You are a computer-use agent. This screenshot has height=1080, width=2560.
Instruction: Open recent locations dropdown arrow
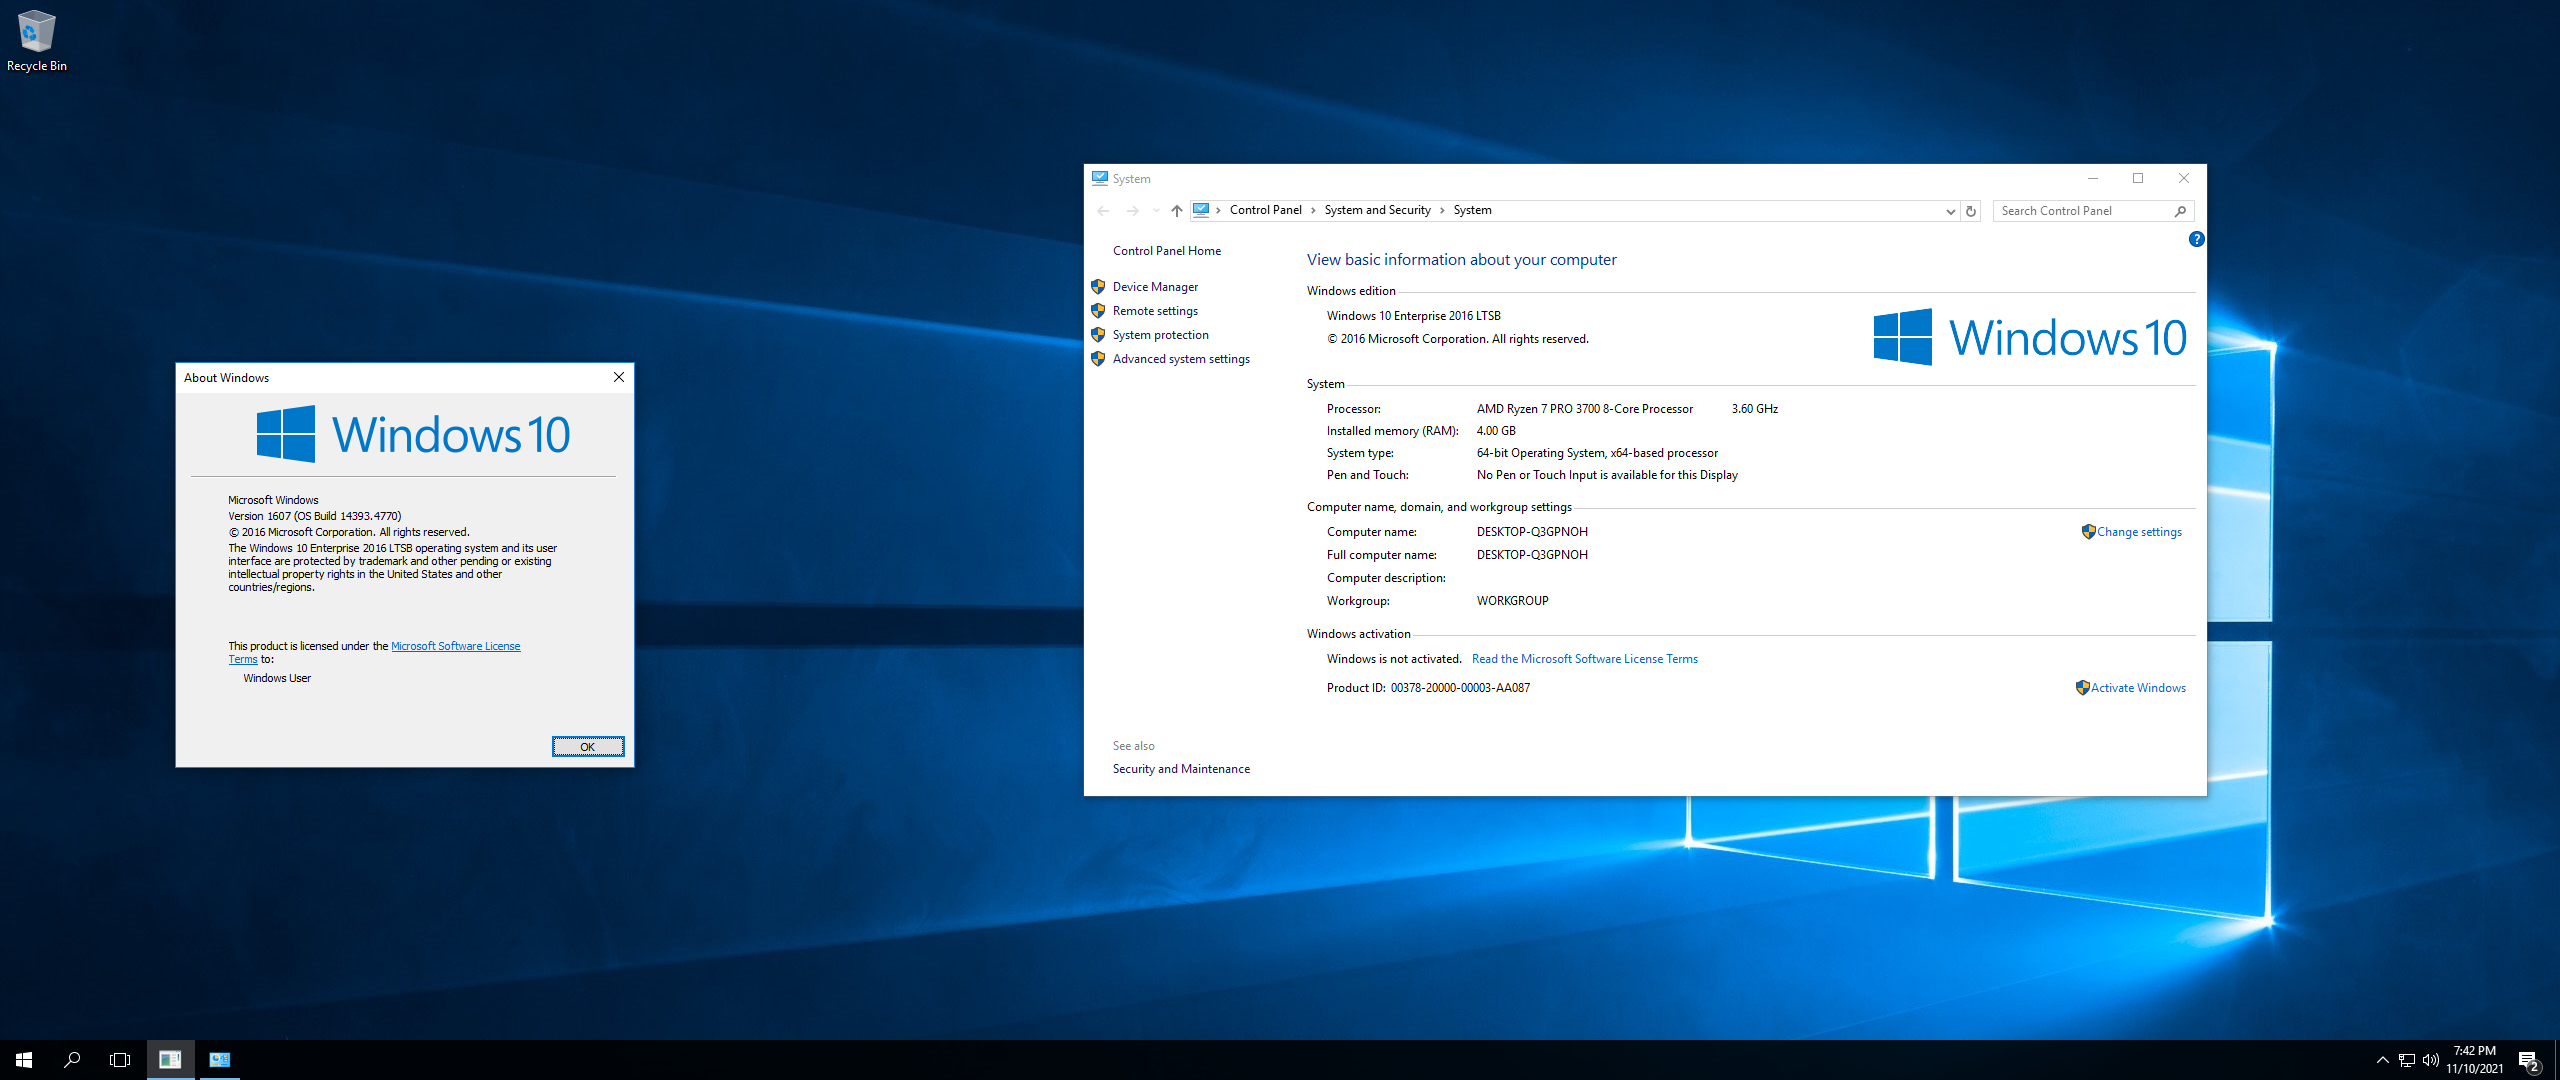tap(1156, 211)
